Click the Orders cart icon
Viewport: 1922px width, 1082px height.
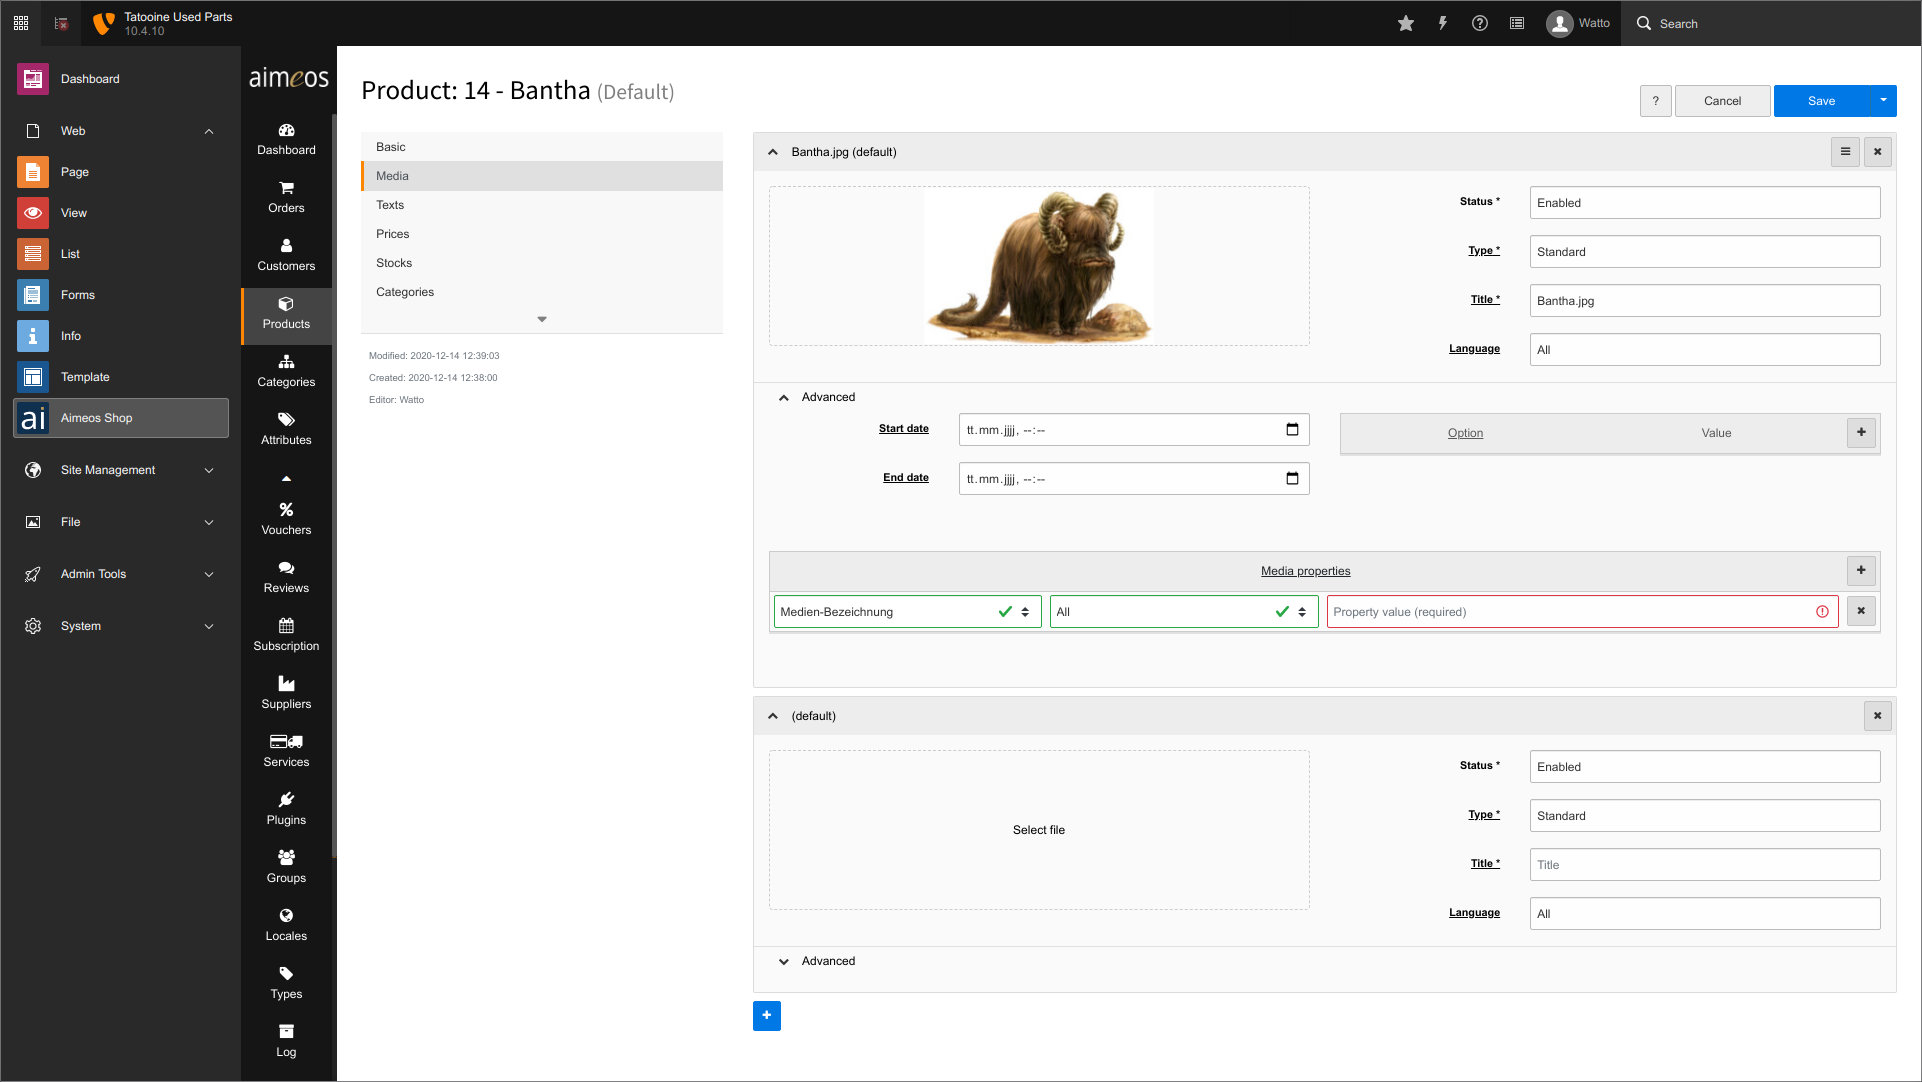[x=286, y=188]
